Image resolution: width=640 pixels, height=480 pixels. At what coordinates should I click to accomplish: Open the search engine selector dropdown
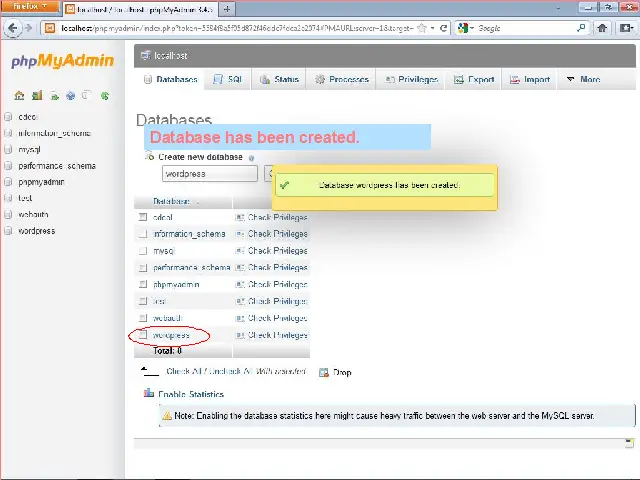click(x=466, y=28)
